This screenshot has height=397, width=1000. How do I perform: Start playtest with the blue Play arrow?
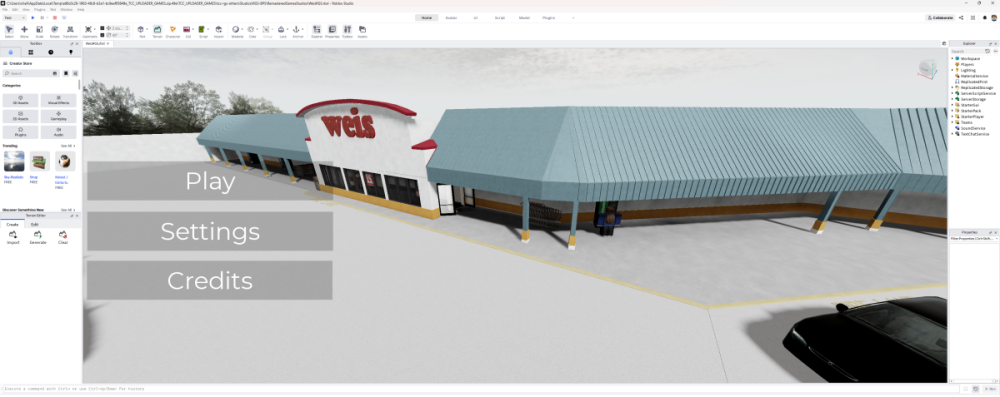pos(33,18)
